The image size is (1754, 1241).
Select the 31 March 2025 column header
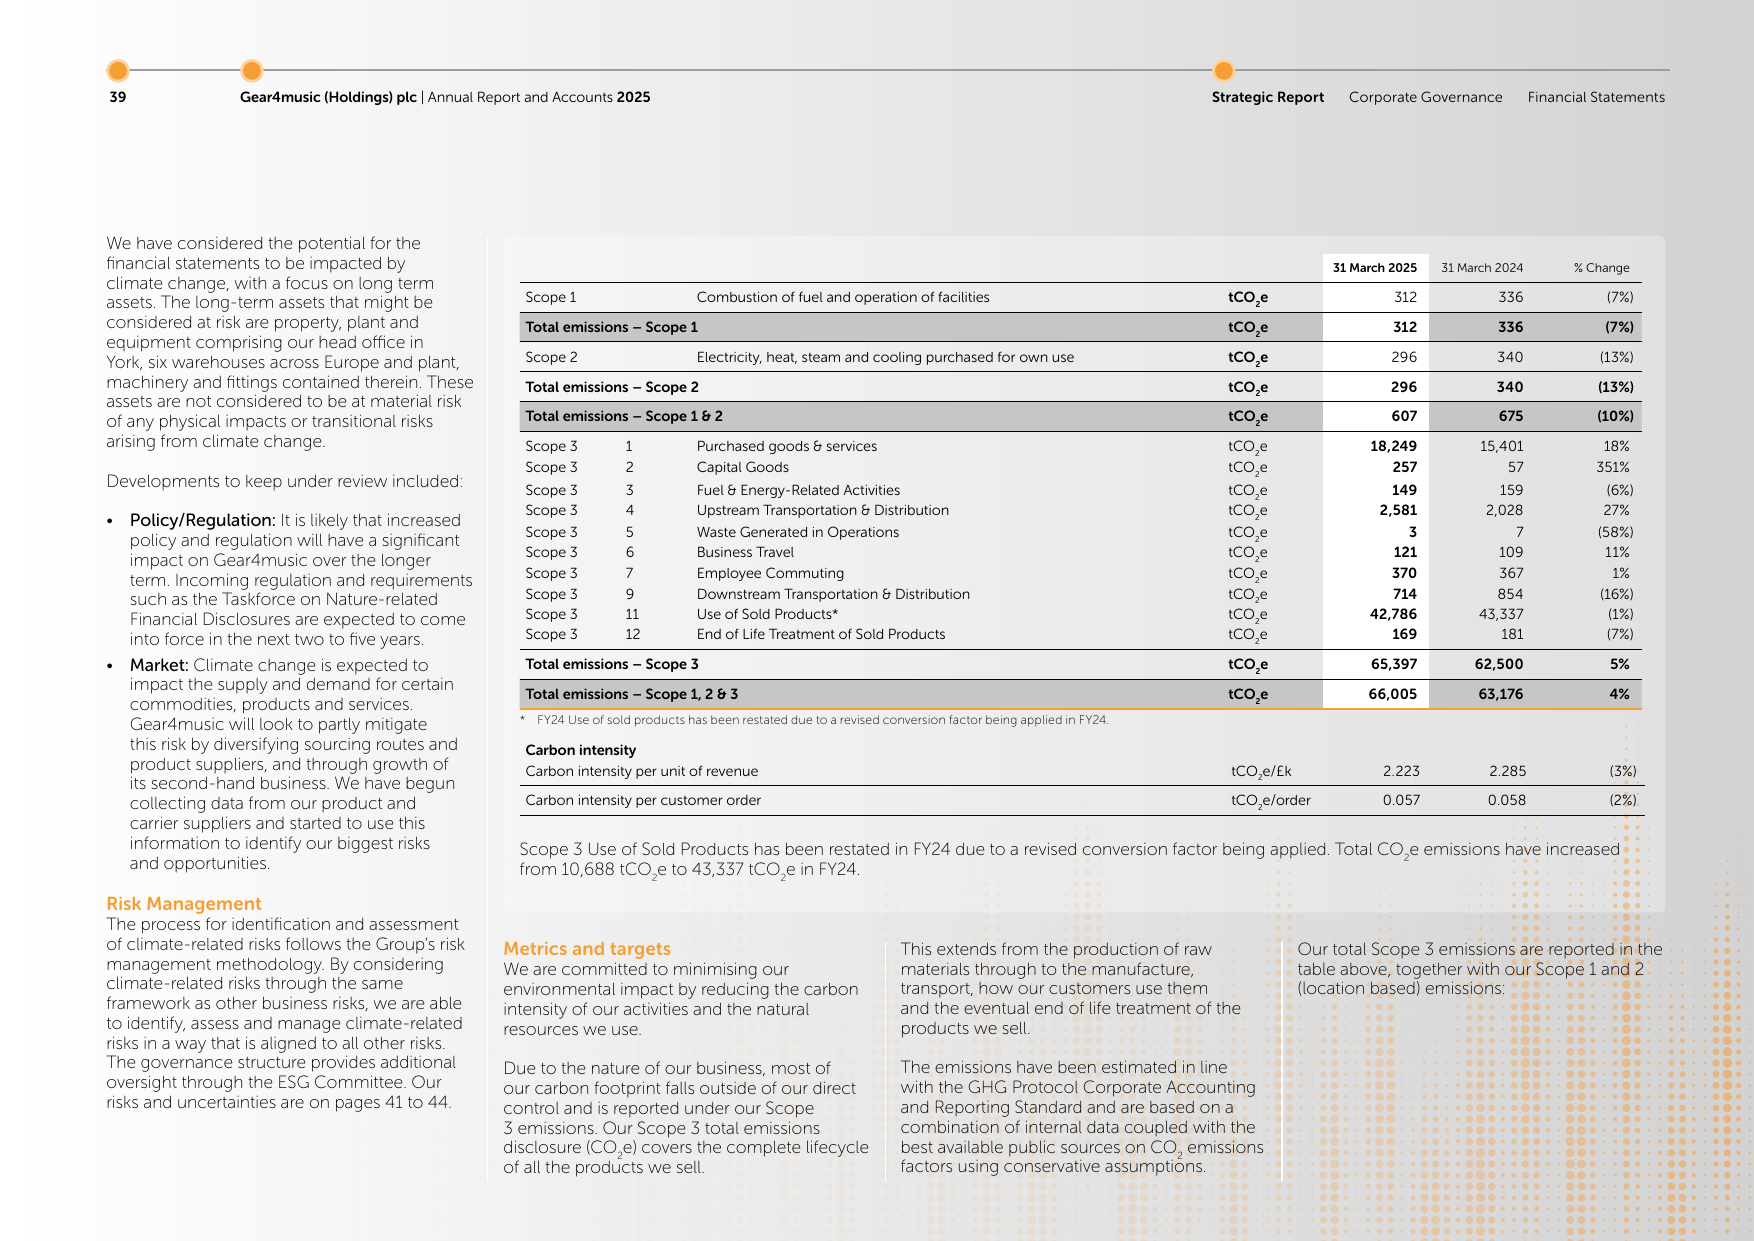click(x=1374, y=268)
